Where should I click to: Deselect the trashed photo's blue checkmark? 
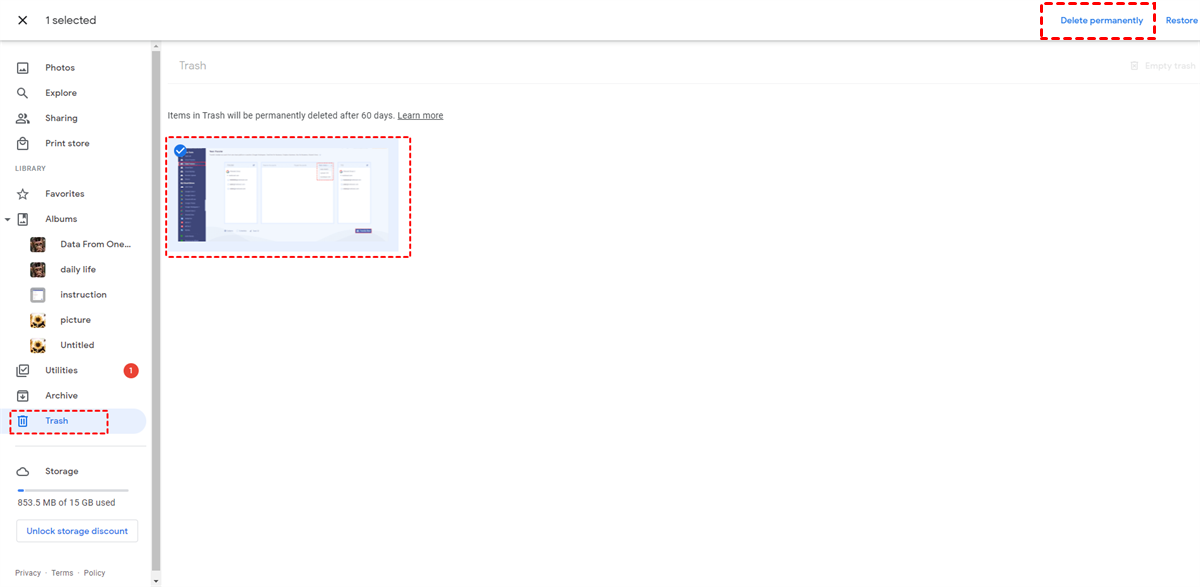(x=180, y=151)
